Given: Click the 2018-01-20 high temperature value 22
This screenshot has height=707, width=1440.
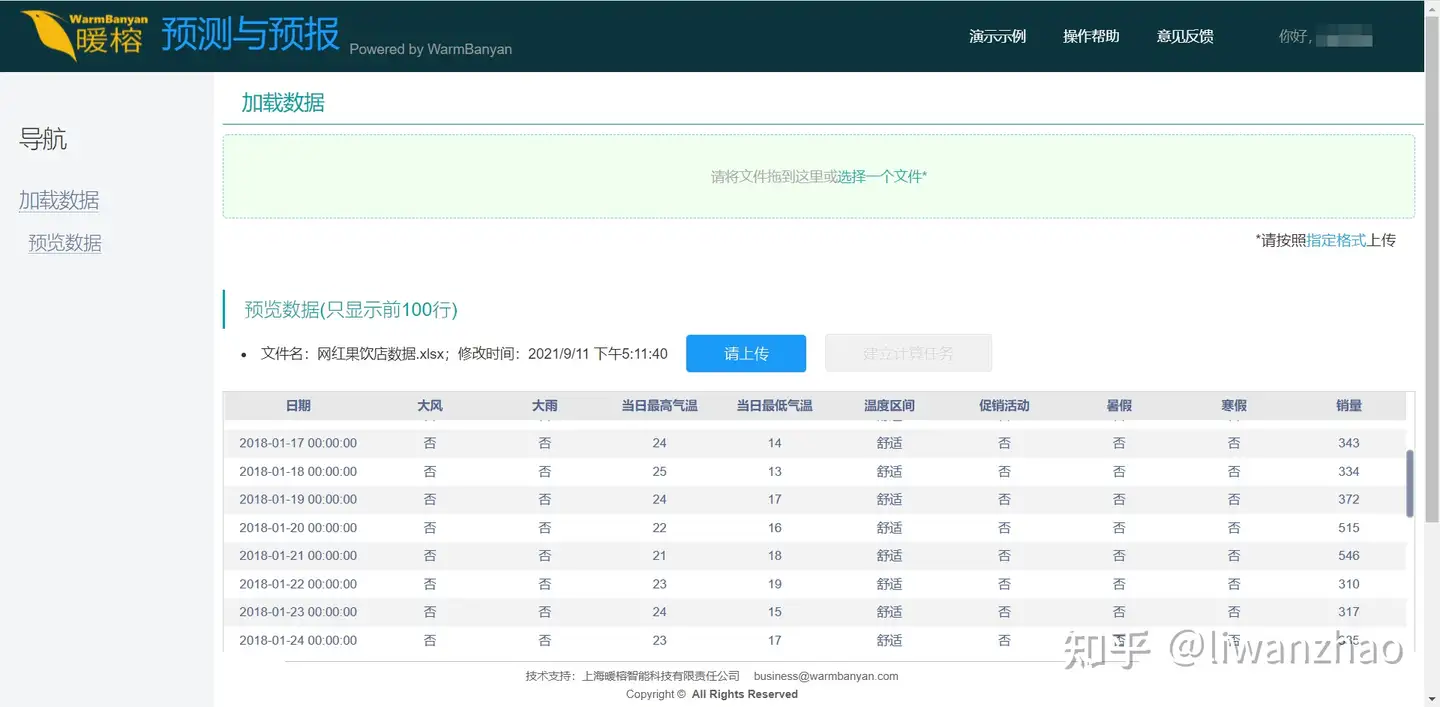Looking at the screenshot, I should pyautogui.click(x=660, y=527).
